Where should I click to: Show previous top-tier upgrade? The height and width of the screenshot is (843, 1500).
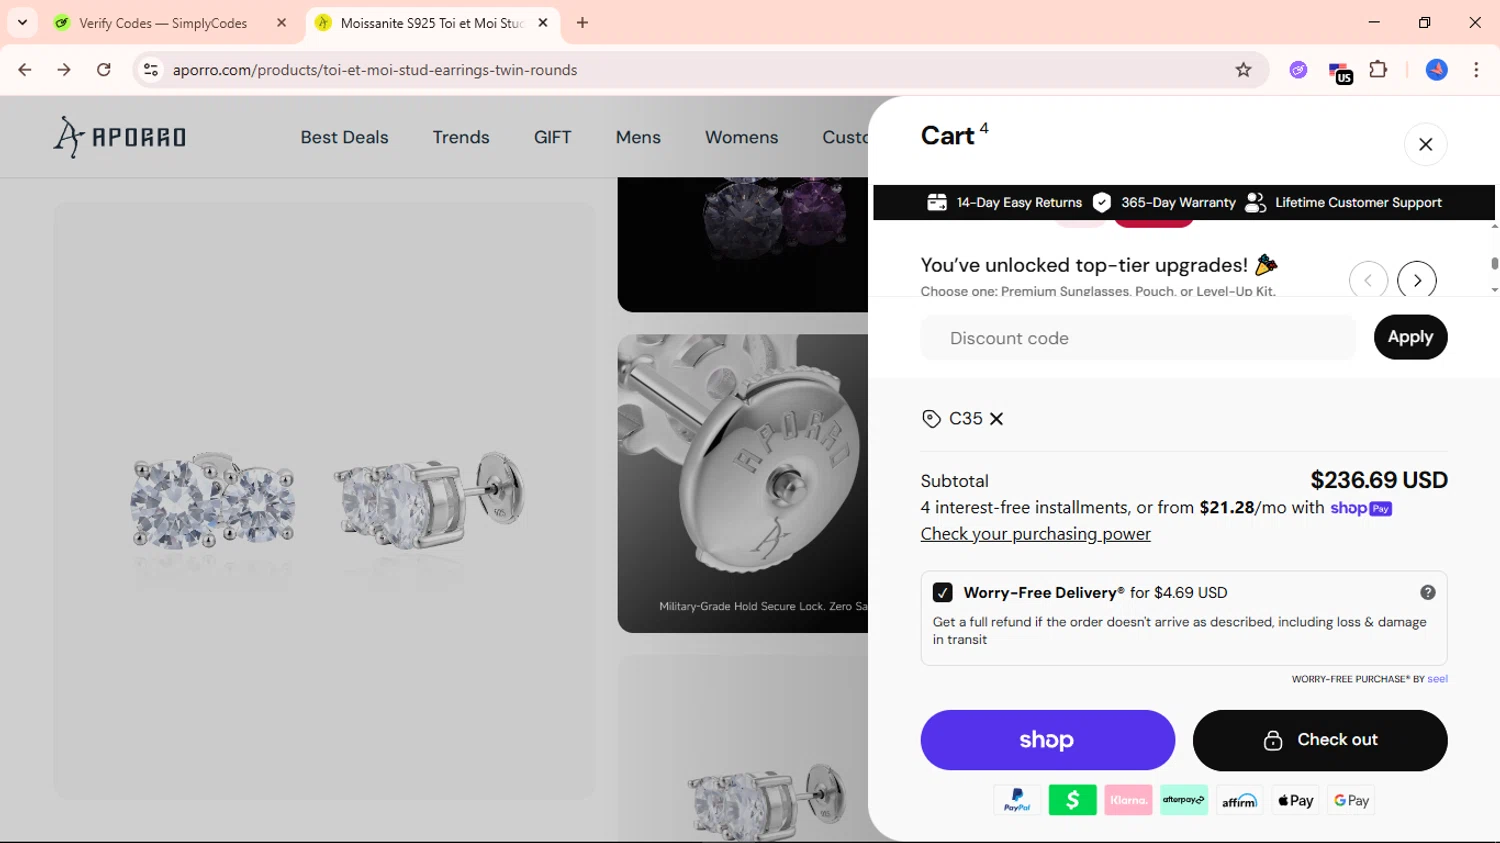point(1368,281)
